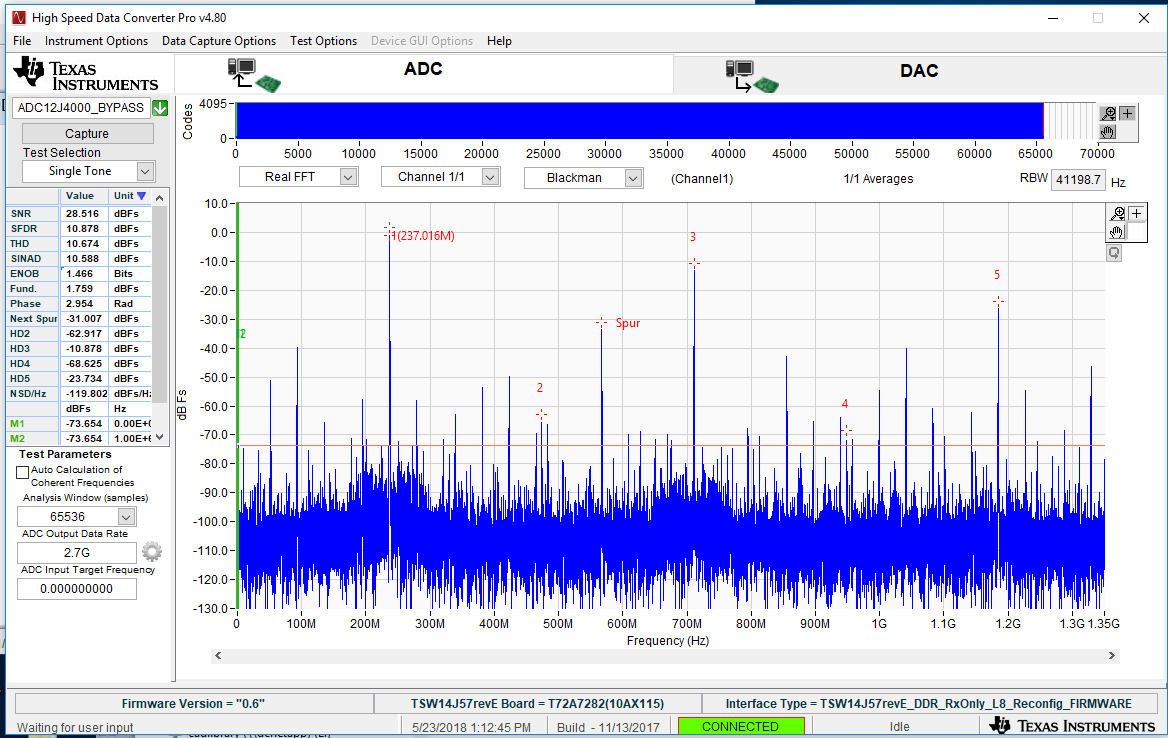Click the reset view icon below FFT palette
This screenshot has height=738, width=1168.
point(1114,253)
